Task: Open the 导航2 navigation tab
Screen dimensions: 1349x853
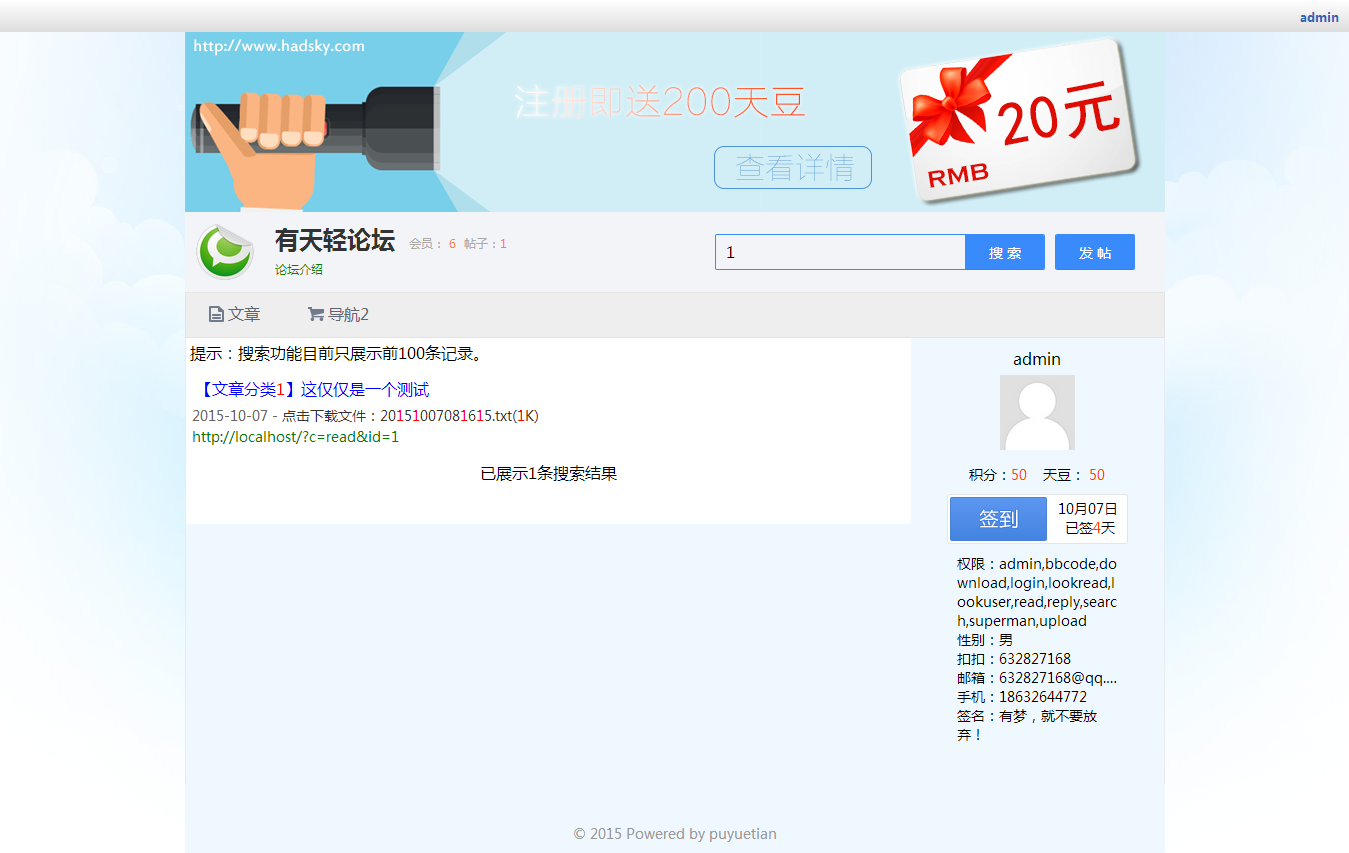Action: tap(338, 315)
